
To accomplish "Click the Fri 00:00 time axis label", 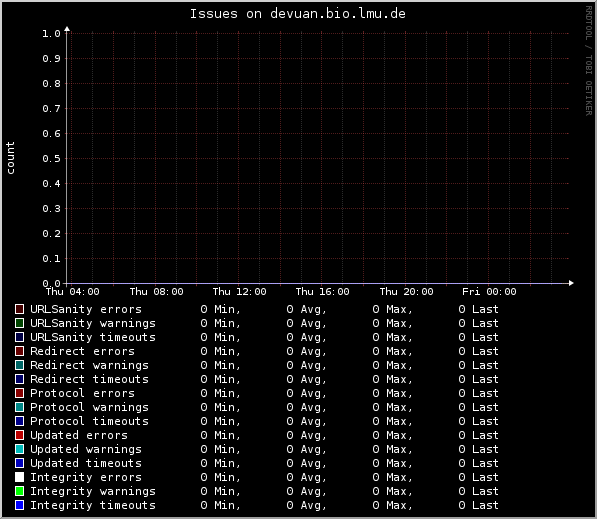I will pyautogui.click(x=489, y=292).
